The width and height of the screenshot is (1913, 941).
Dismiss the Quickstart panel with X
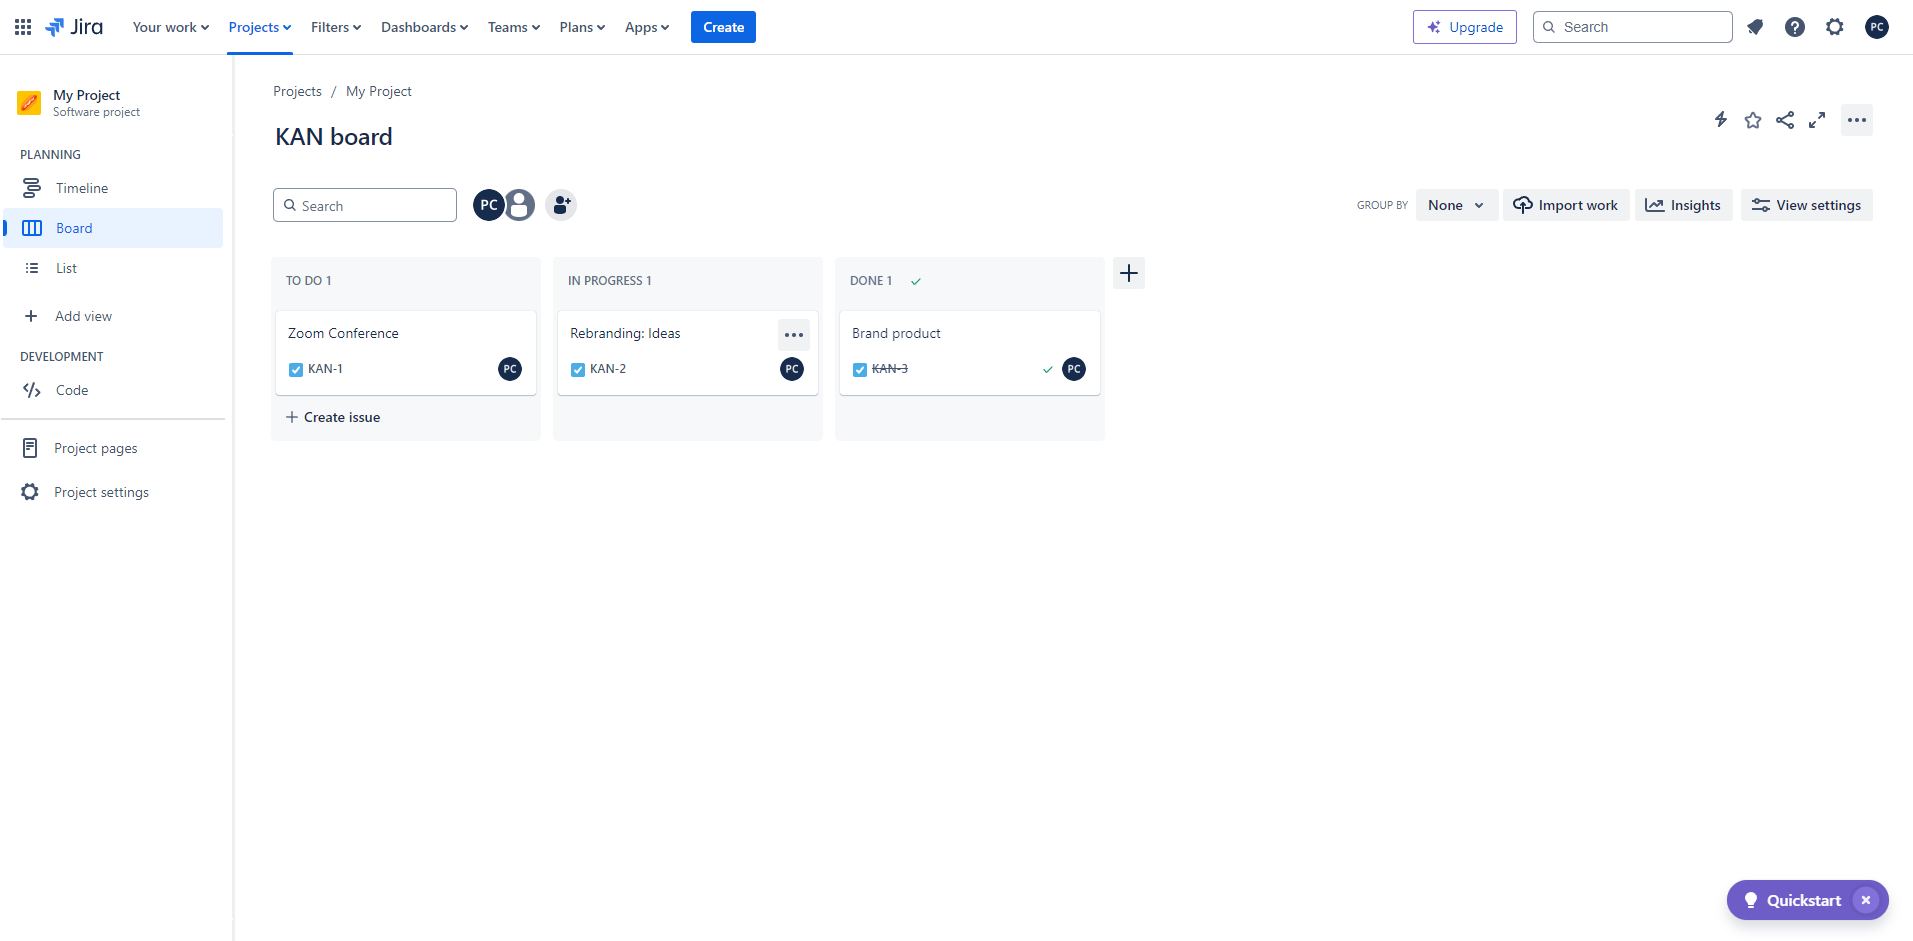pyautogui.click(x=1866, y=900)
